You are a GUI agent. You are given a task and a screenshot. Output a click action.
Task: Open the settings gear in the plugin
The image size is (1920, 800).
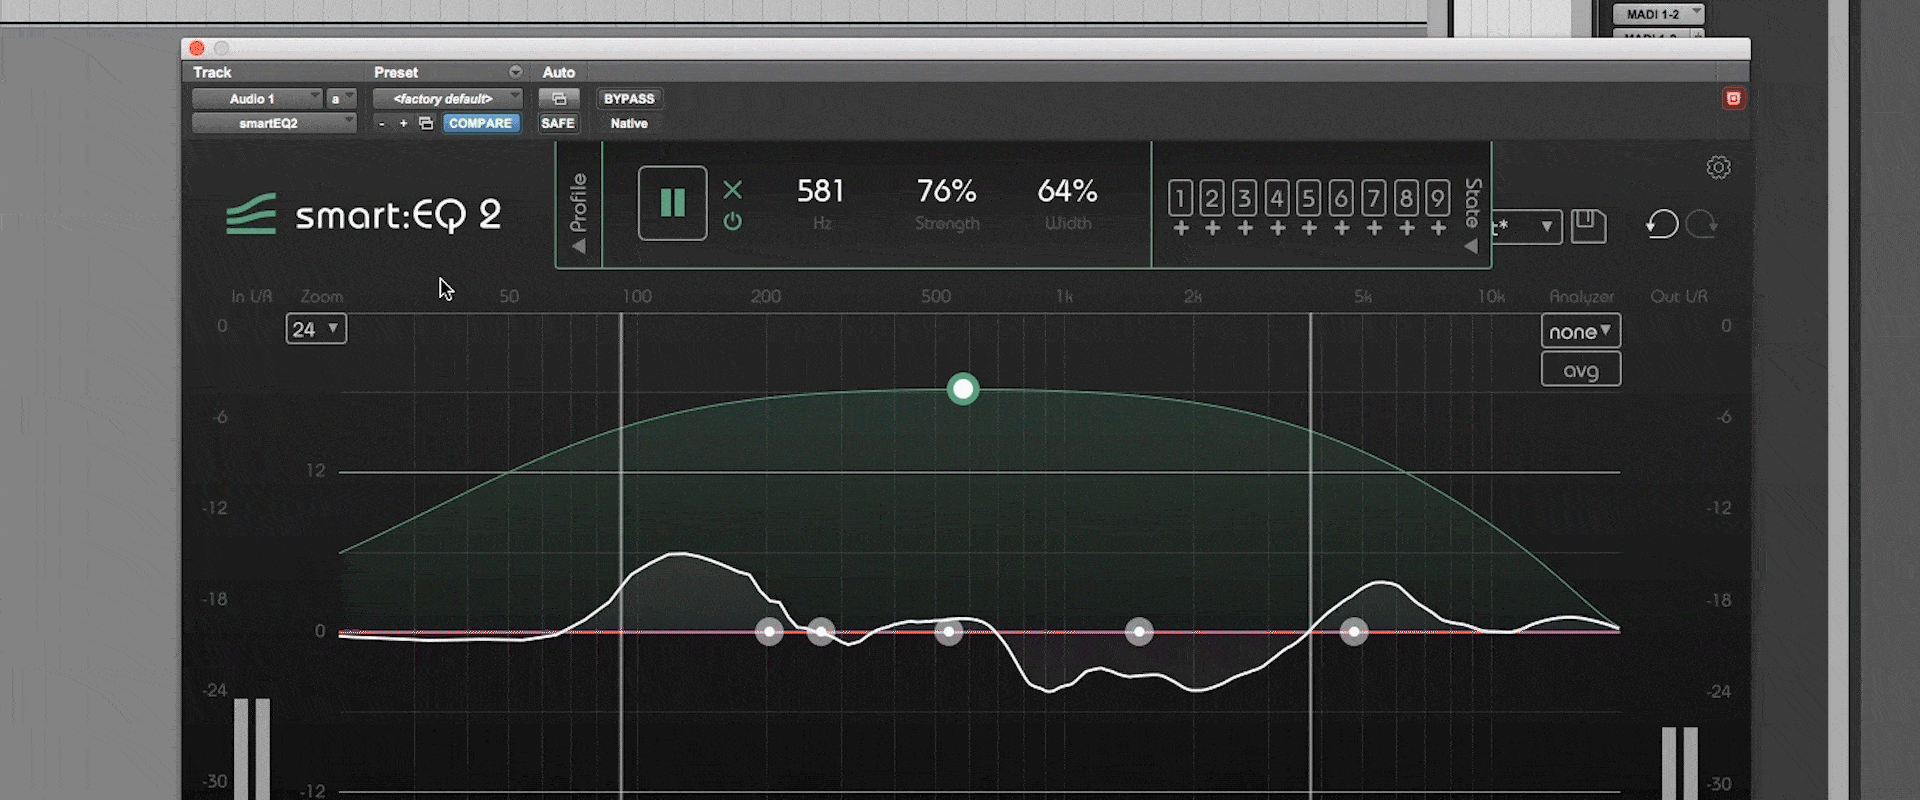coord(1718,167)
